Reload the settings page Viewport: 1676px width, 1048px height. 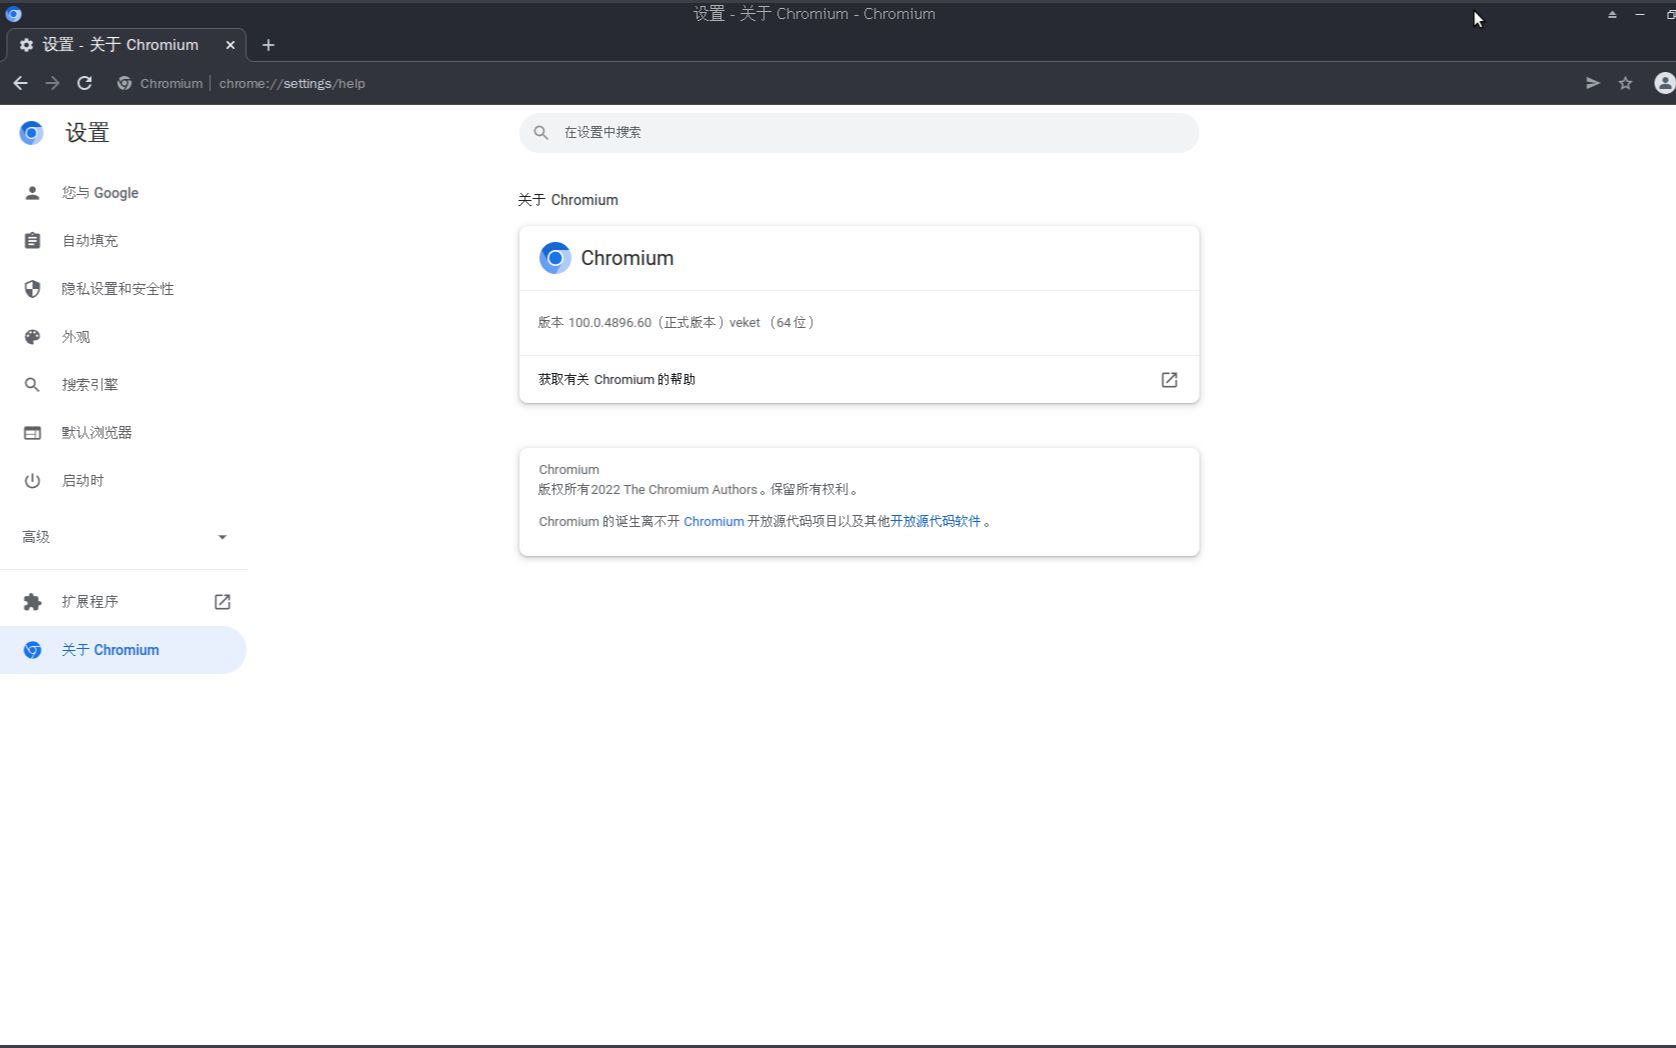tap(85, 83)
